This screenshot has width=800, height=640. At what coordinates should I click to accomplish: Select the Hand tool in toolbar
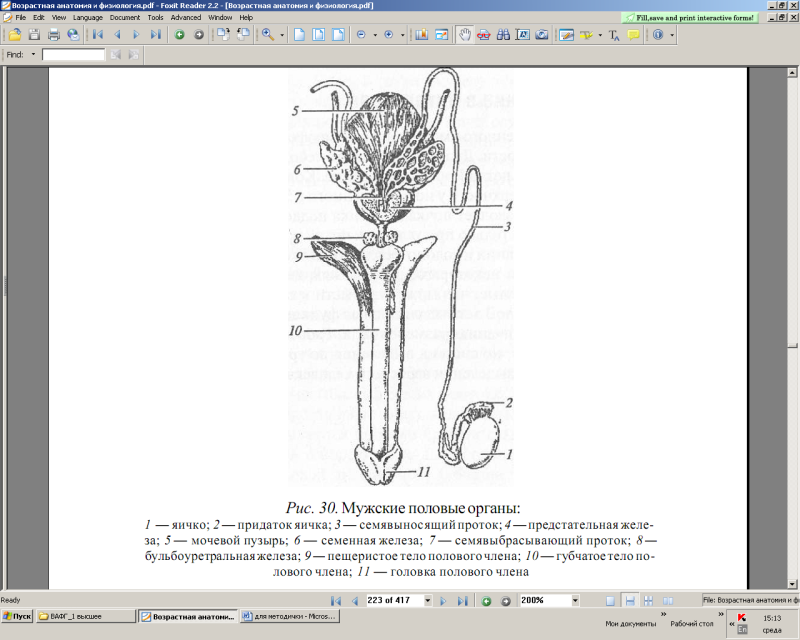click(464, 34)
